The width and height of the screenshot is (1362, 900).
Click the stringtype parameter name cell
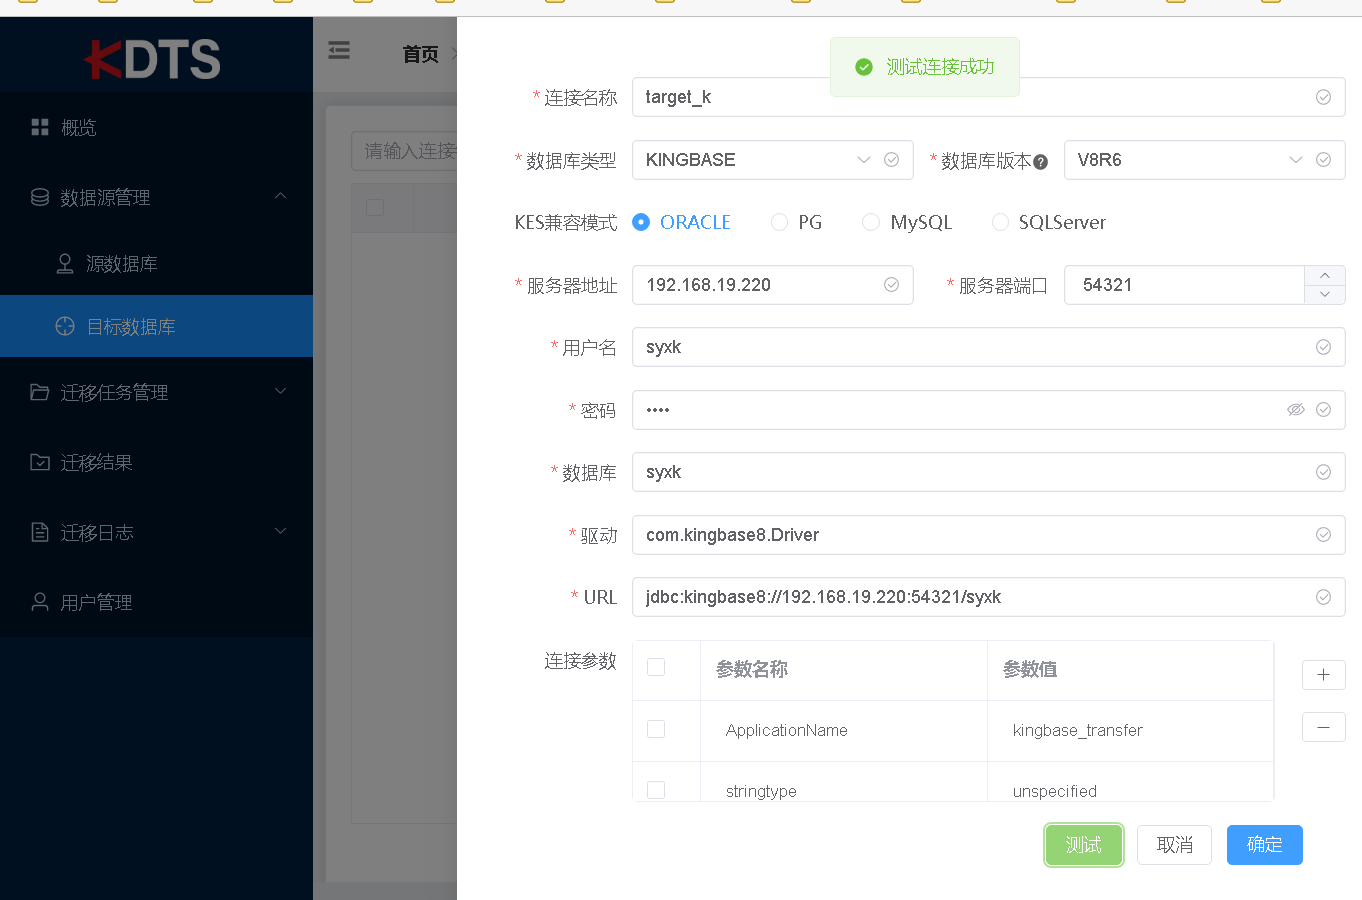844,782
